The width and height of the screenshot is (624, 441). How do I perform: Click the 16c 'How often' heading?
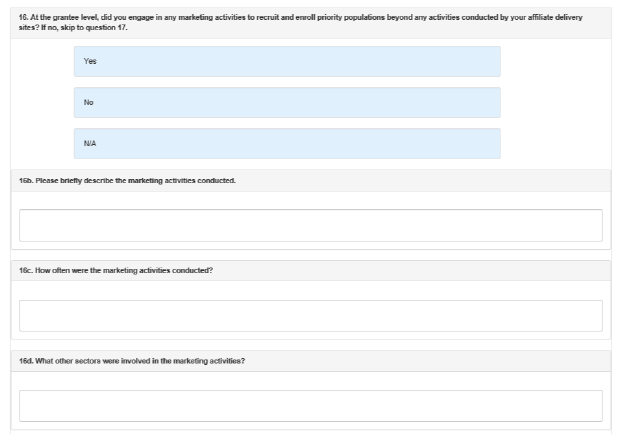(x=116, y=271)
